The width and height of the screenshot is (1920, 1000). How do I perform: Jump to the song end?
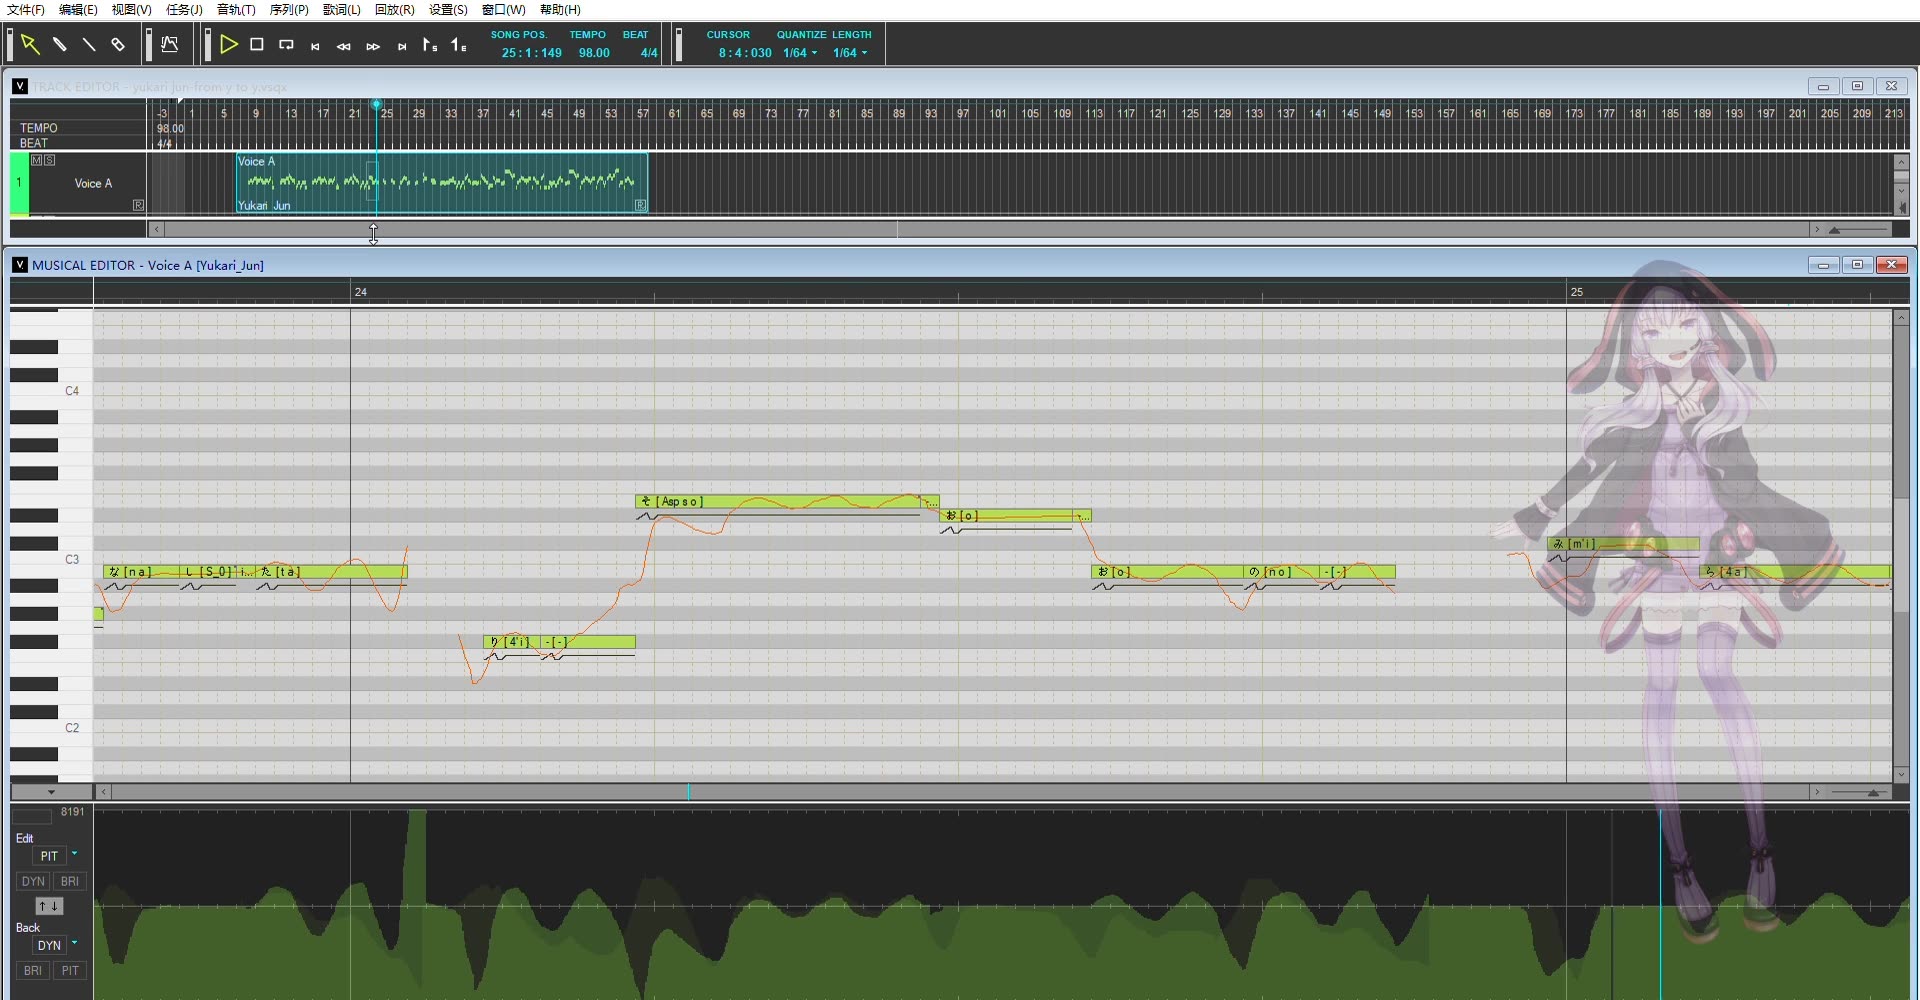tap(402, 46)
